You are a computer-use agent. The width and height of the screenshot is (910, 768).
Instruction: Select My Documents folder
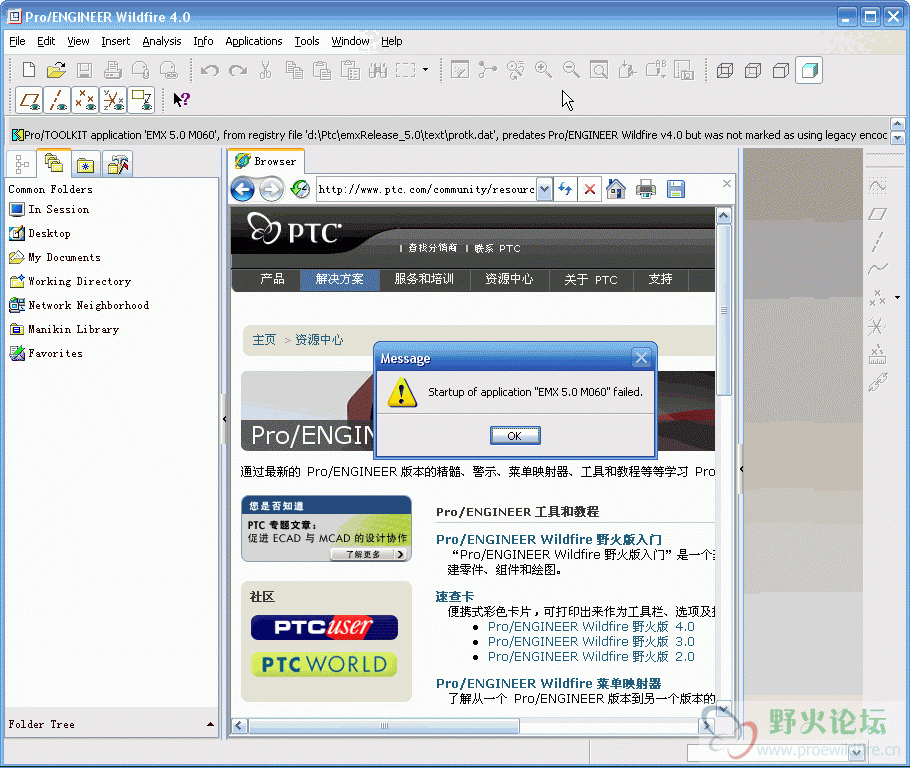click(56, 257)
